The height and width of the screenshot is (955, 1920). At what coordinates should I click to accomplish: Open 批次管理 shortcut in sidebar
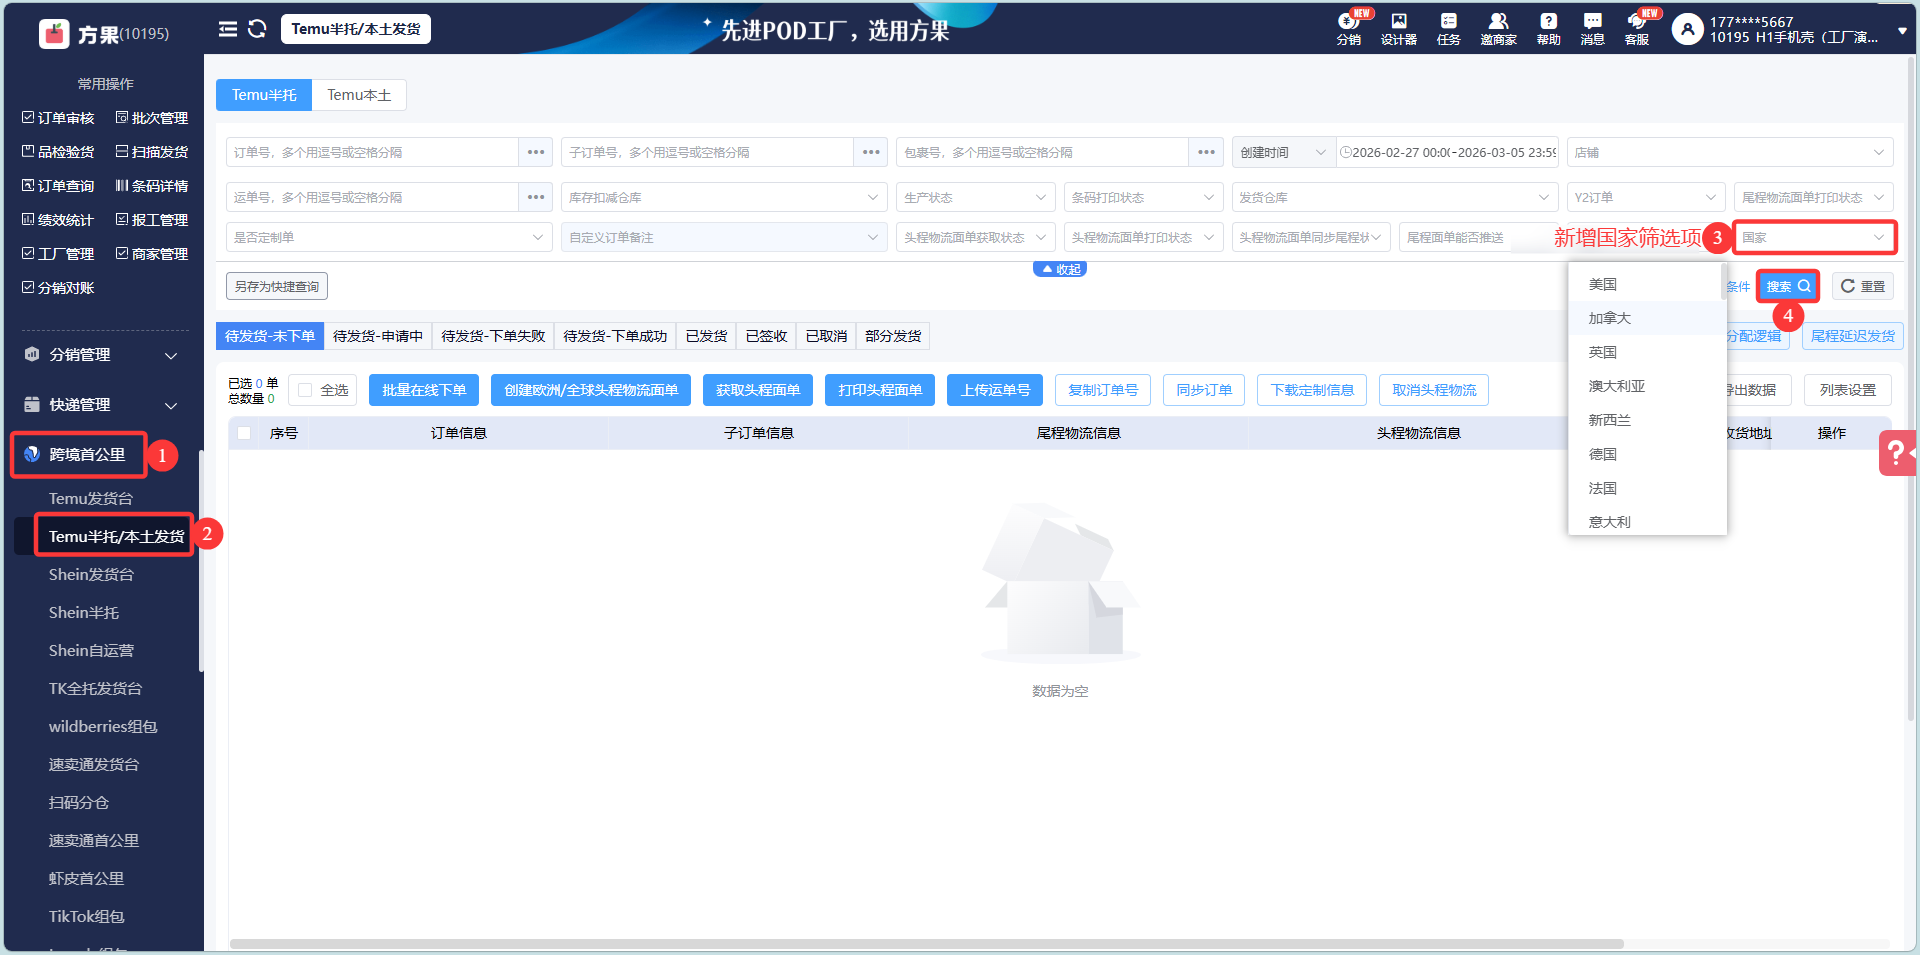(x=152, y=118)
